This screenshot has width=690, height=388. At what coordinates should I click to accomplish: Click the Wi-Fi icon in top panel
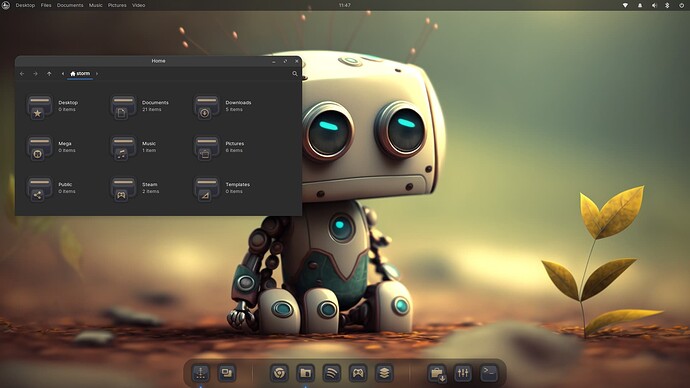pos(625,5)
